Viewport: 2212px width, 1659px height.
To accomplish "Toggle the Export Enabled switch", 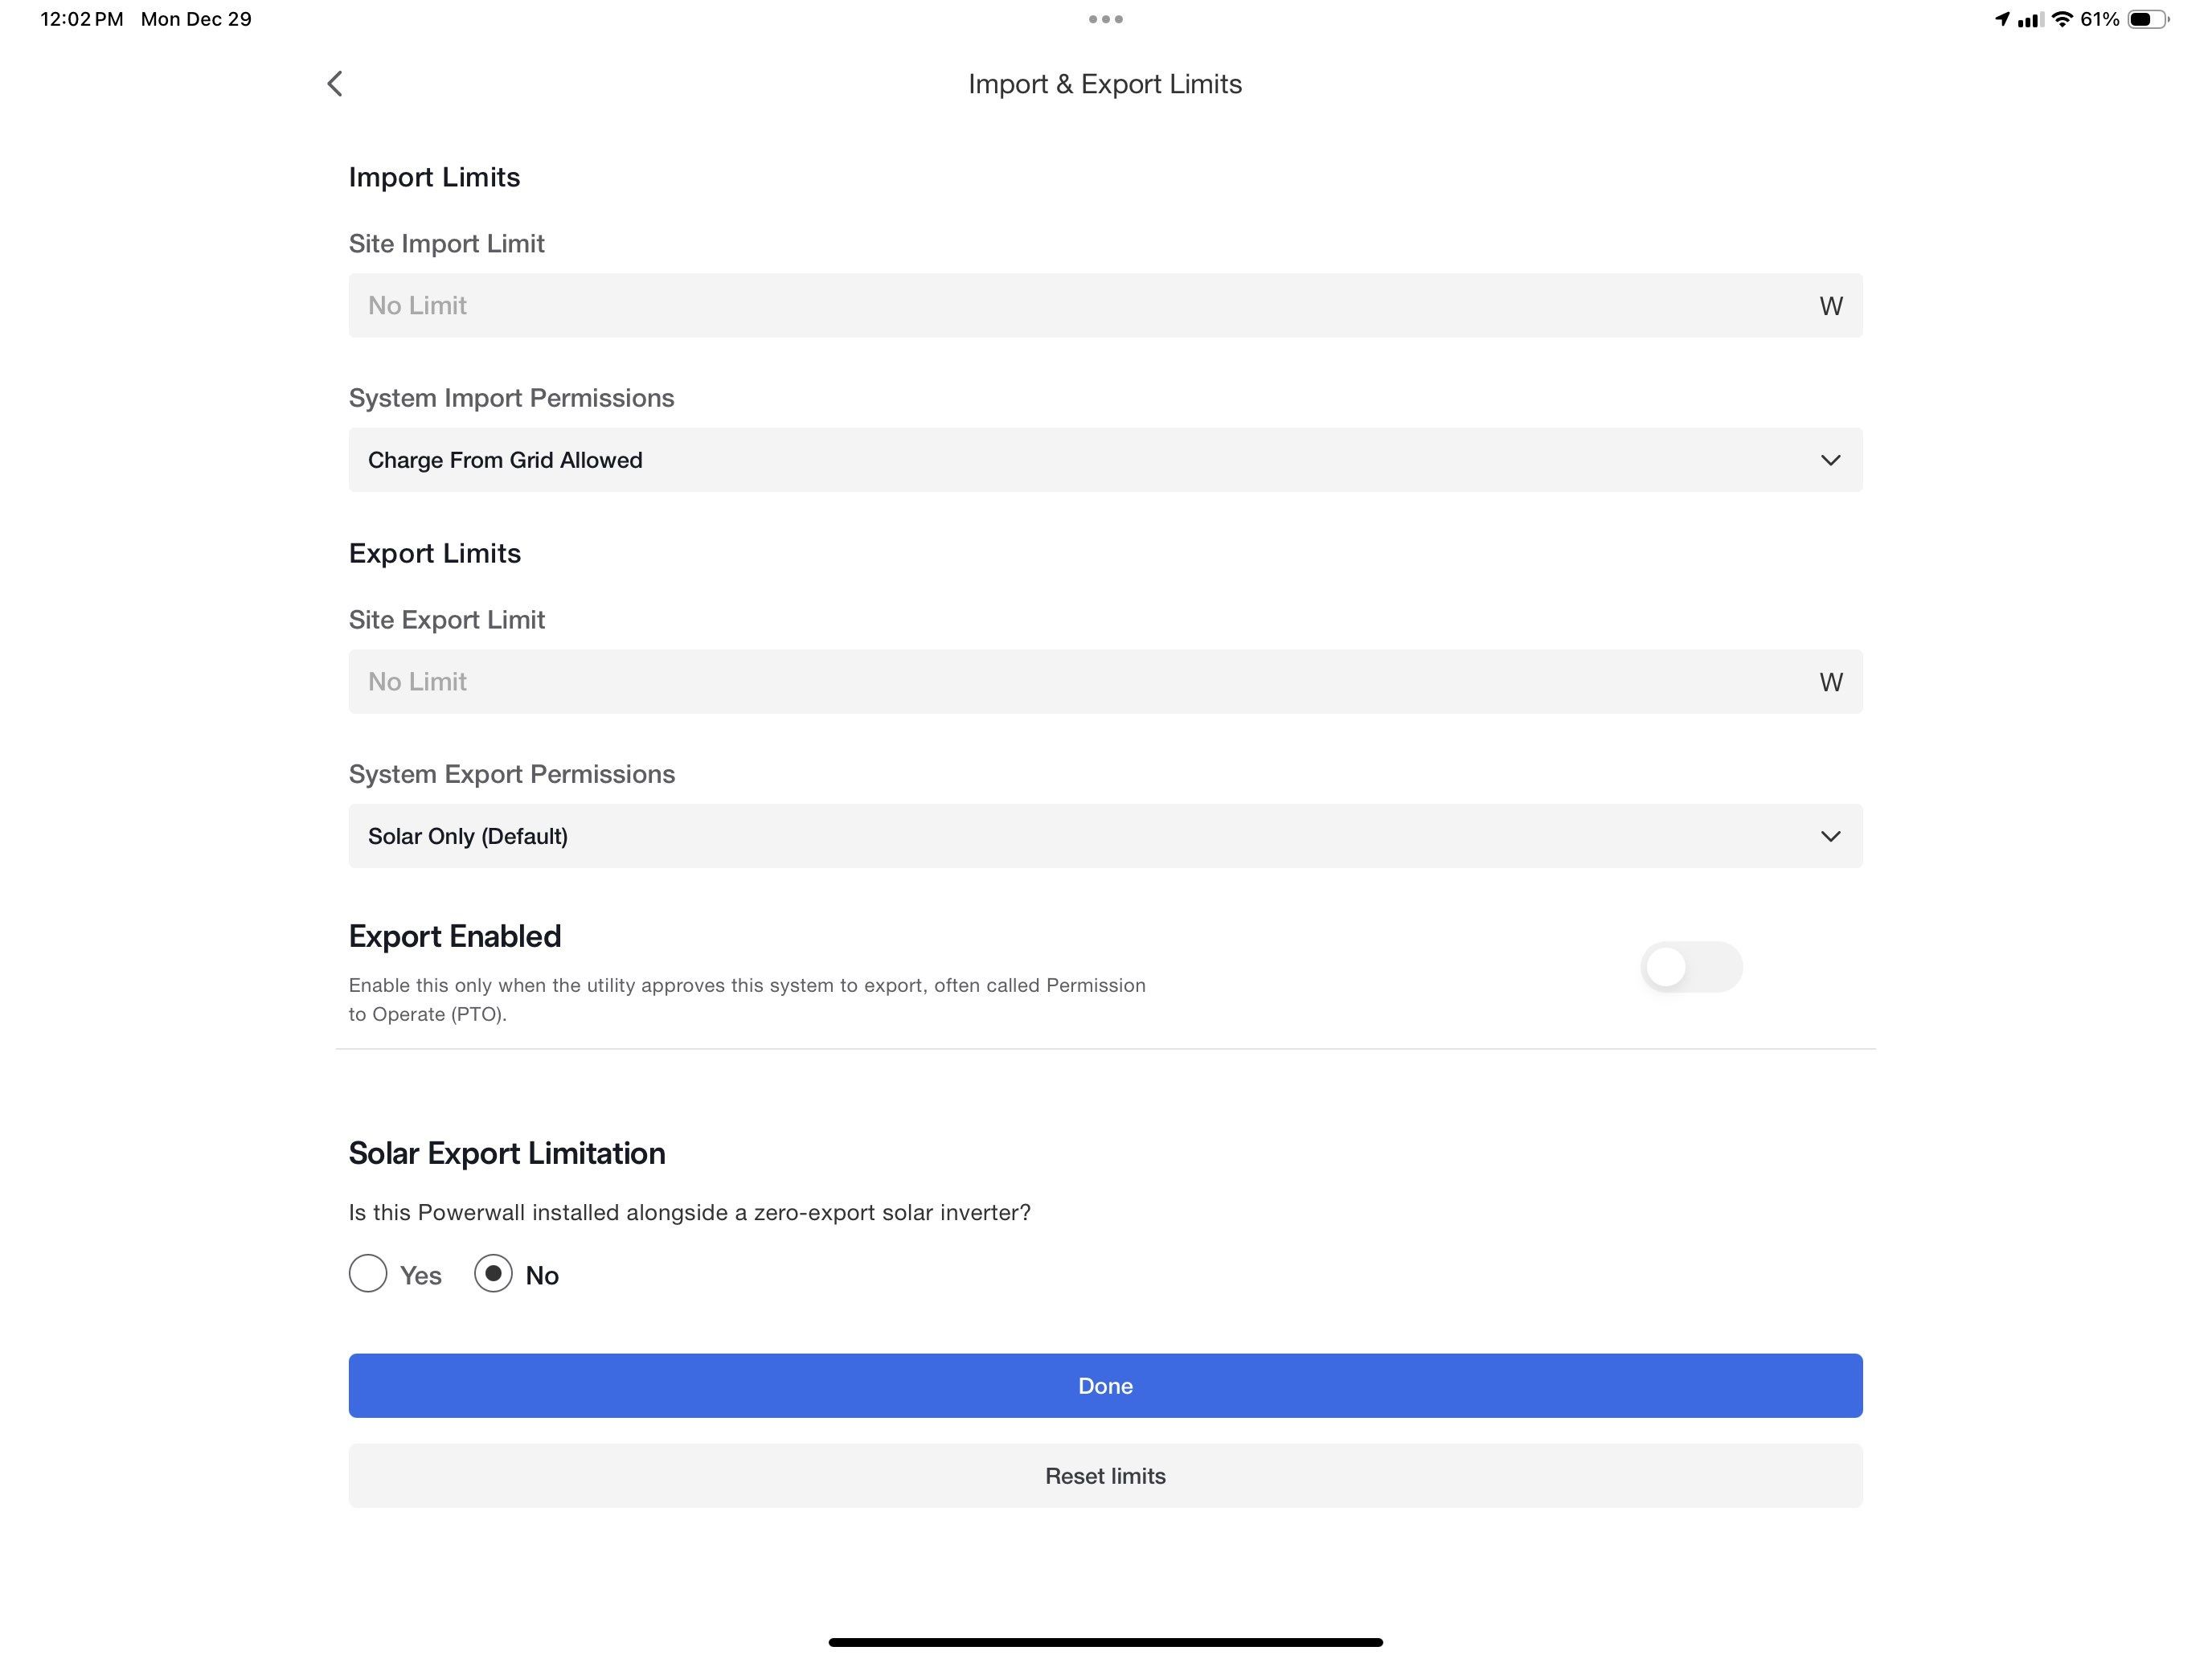I will [1691, 967].
